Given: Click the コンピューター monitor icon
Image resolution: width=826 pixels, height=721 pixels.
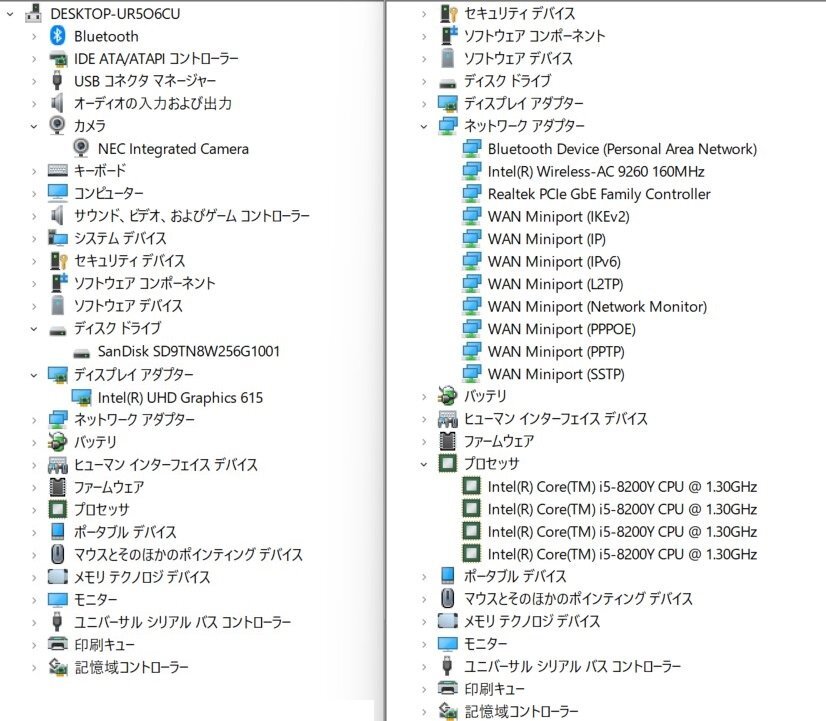Looking at the screenshot, I should (x=57, y=193).
